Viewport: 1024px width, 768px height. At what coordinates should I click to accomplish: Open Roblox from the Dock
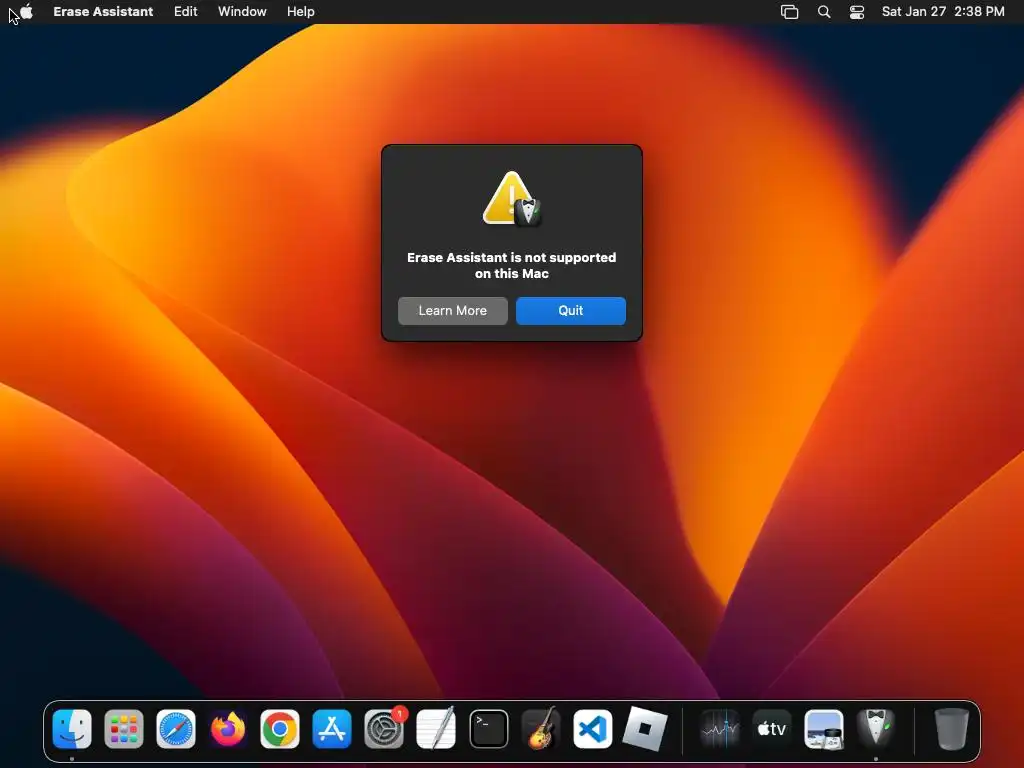point(645,729)
